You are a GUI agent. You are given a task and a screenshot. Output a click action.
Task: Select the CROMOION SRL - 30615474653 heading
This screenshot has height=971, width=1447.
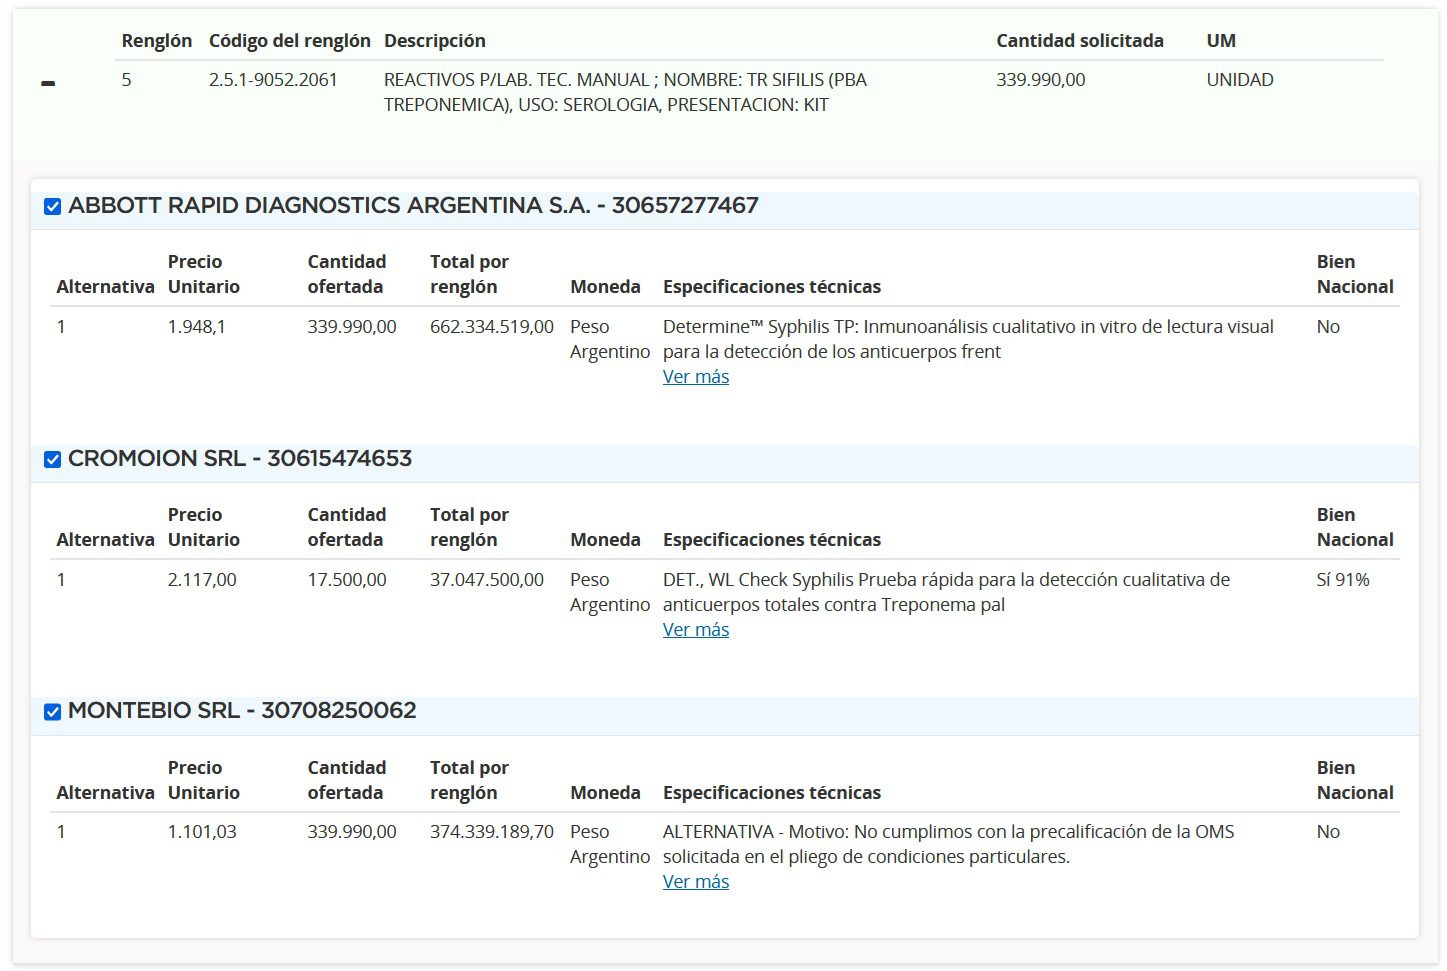coord(240,459)
